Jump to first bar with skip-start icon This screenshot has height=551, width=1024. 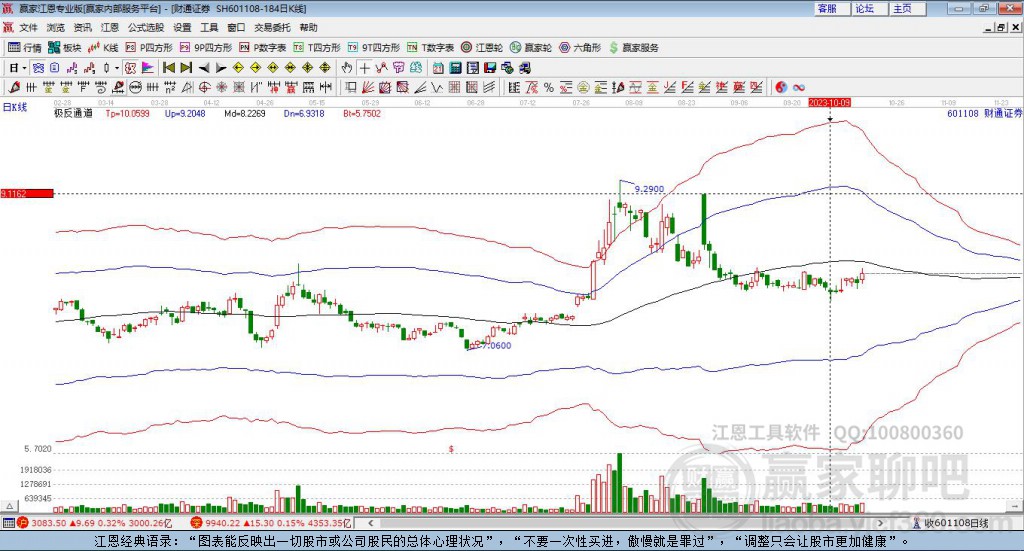168,68
